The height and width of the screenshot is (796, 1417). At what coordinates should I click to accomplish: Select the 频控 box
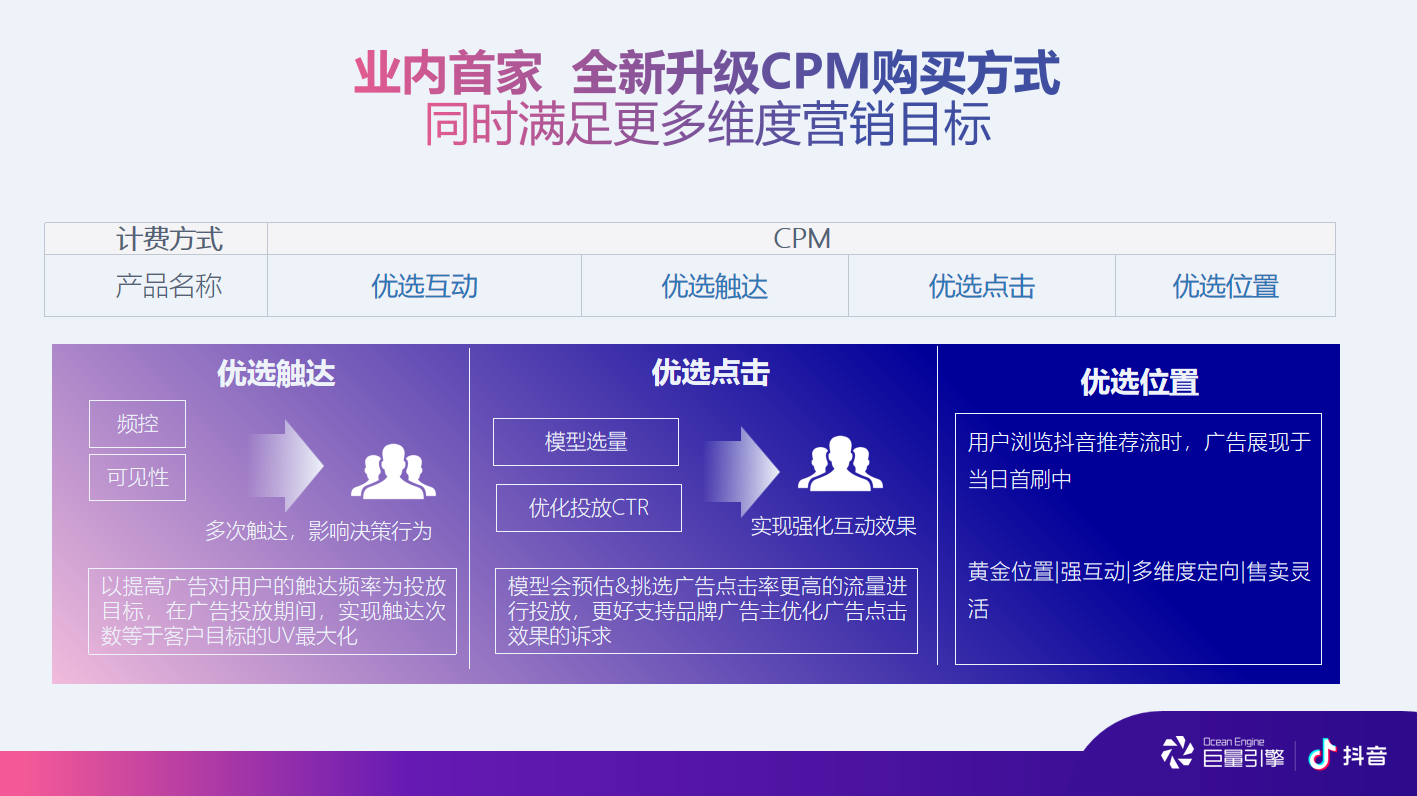(138, 424)
